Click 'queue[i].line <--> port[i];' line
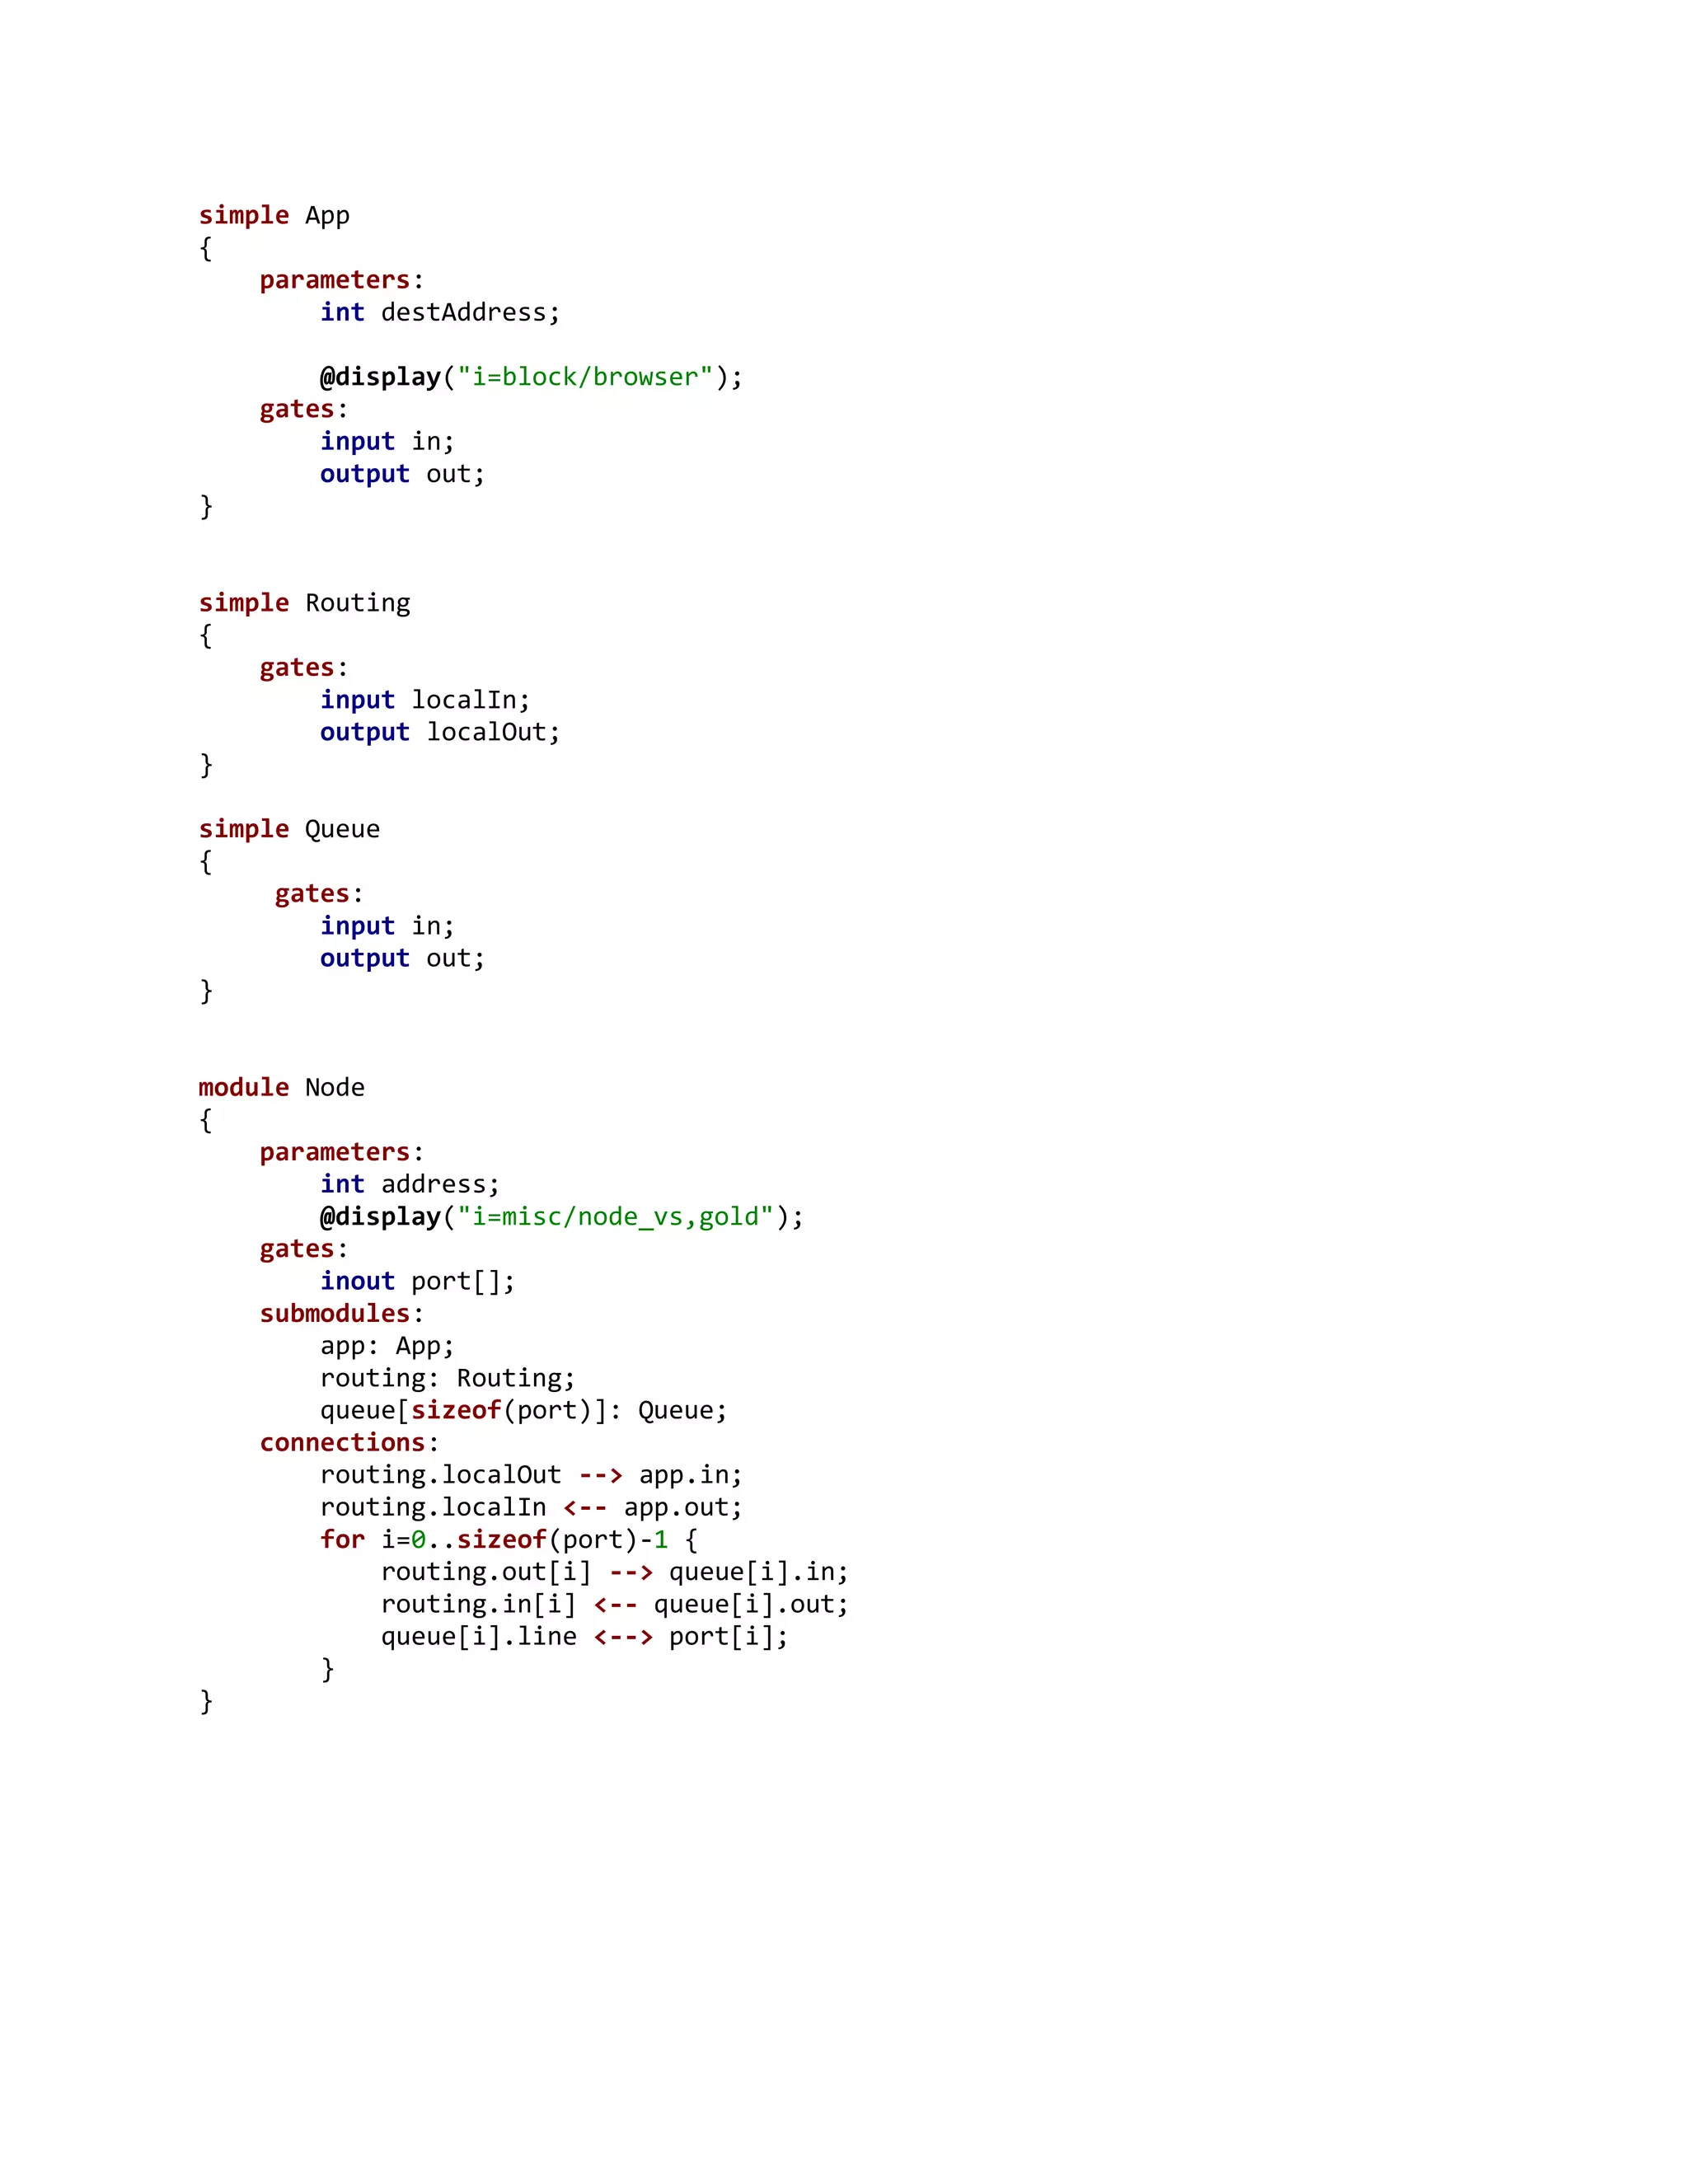 pos(585,1637)
